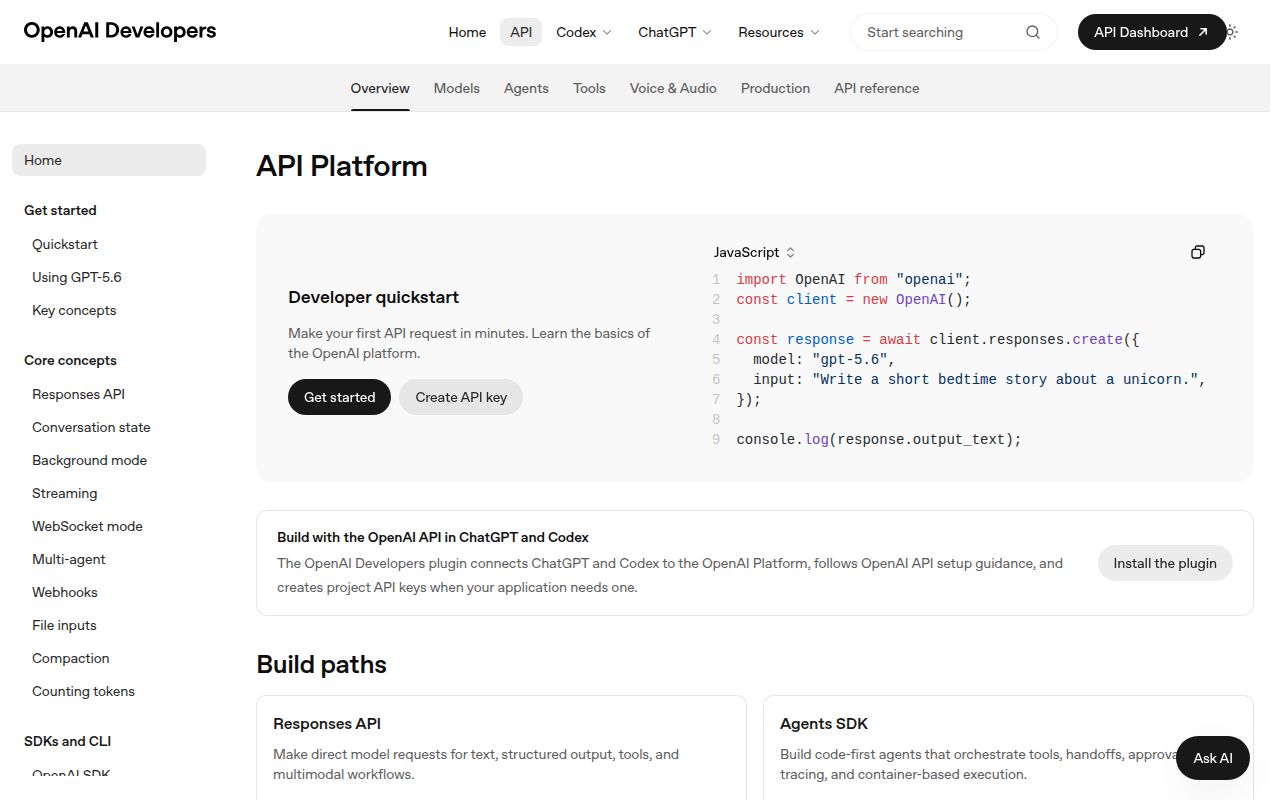This screenshot has width=1280, height=800.
Task: Switch to the Voice & Audio tab
Action: coord(673,88)
